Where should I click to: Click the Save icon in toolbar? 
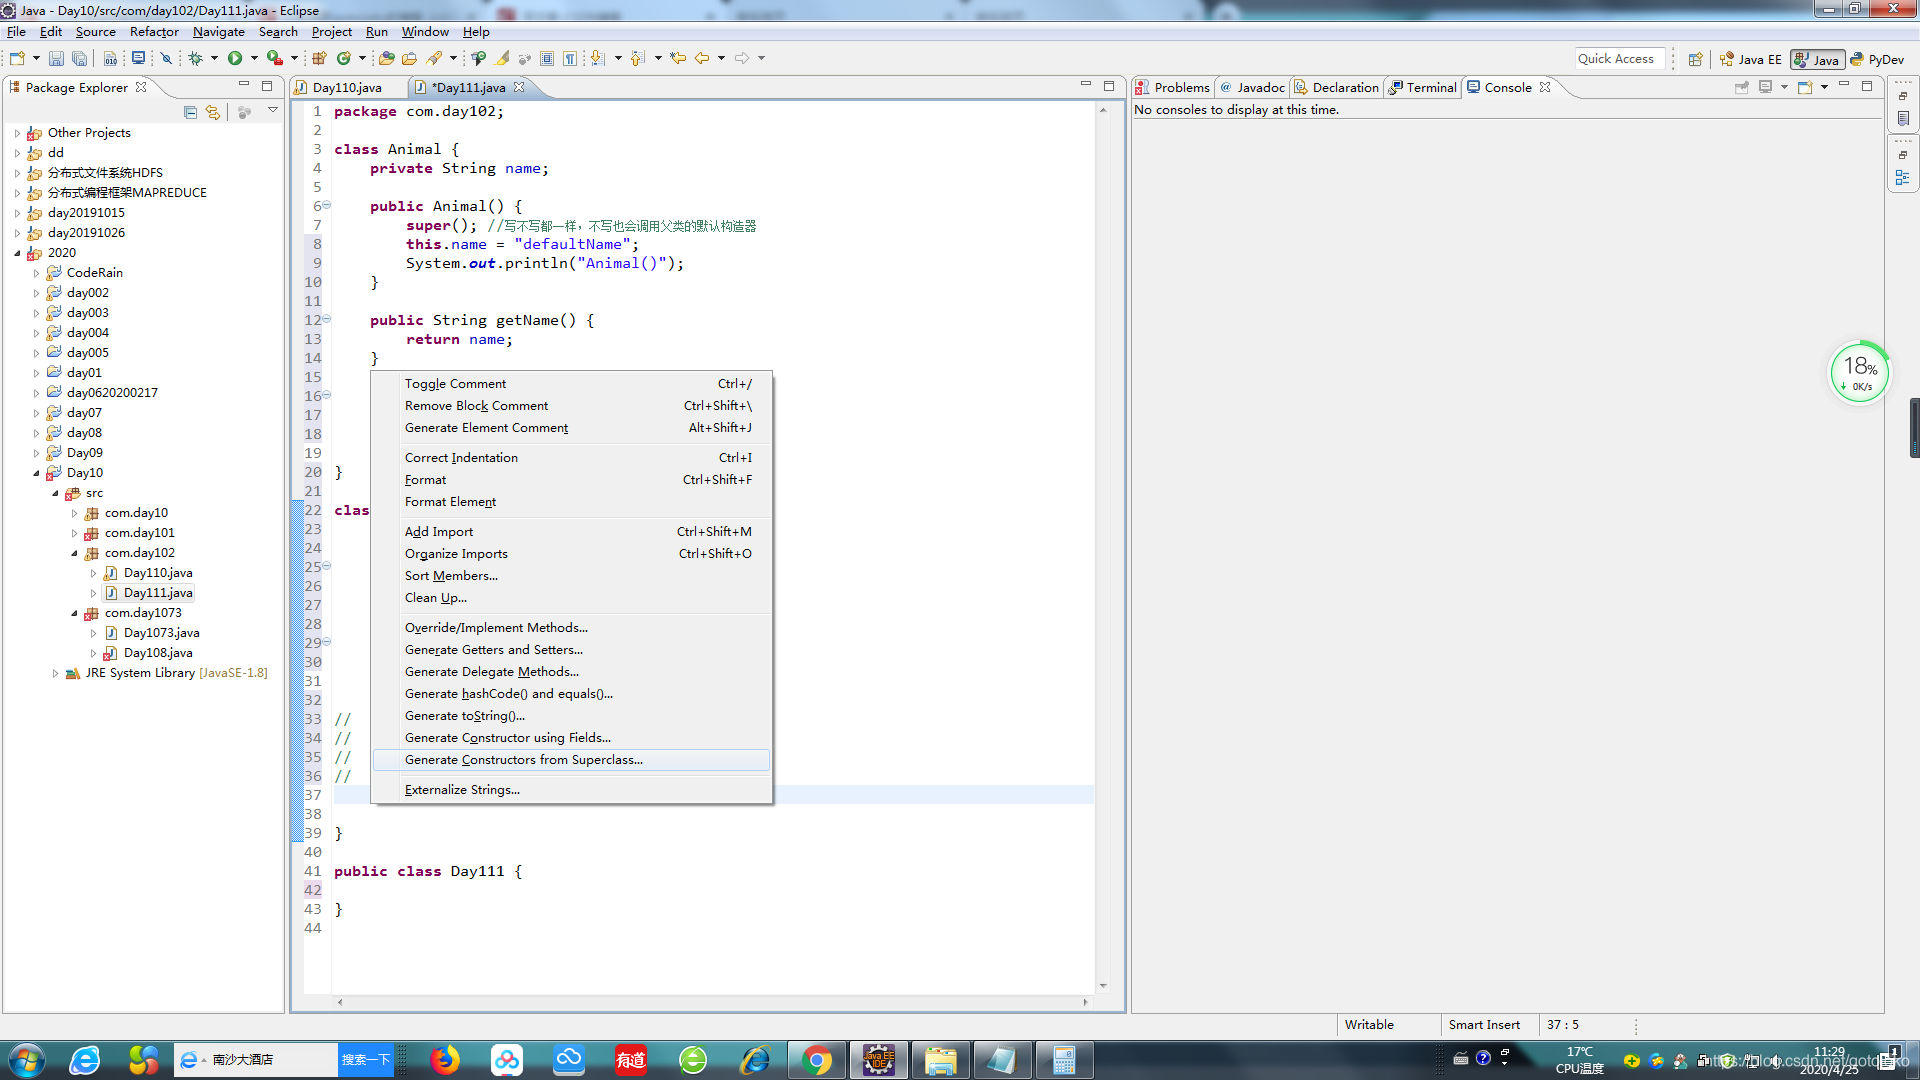click(56, 58)
